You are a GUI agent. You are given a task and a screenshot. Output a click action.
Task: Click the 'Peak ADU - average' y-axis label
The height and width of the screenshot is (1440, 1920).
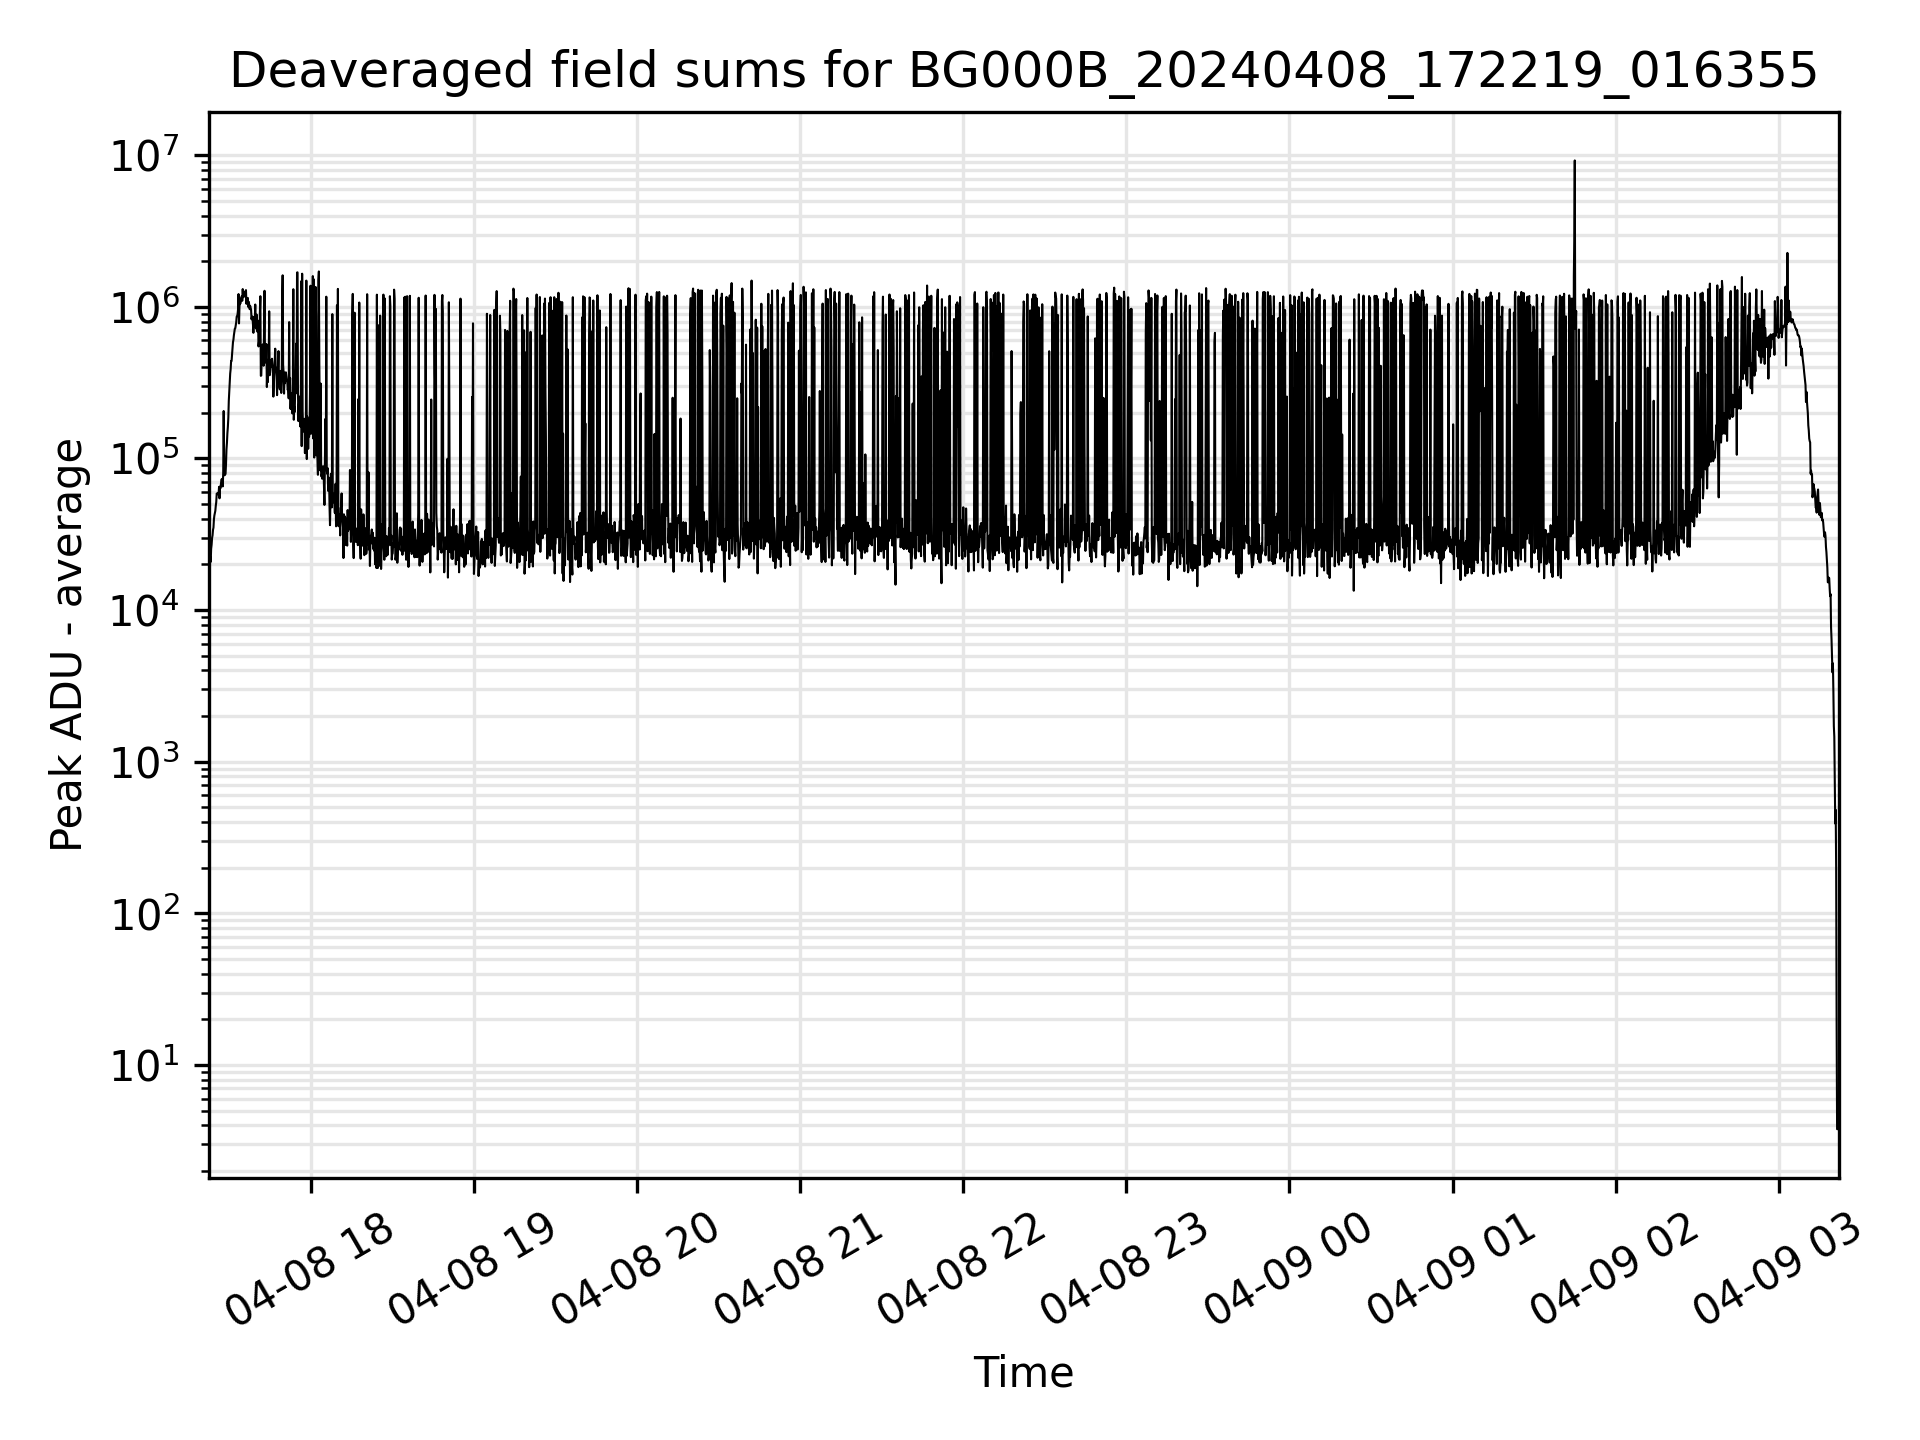point(68,645)
